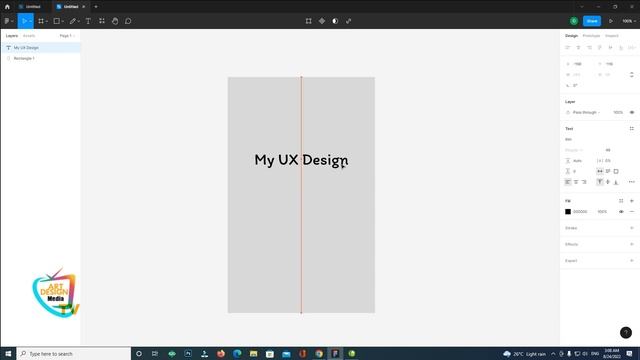The height and width of the screenshot is (360, 640).
Task: Click Windows search box Type here to search
Action: pyautogui.click(x=74, y=353)
